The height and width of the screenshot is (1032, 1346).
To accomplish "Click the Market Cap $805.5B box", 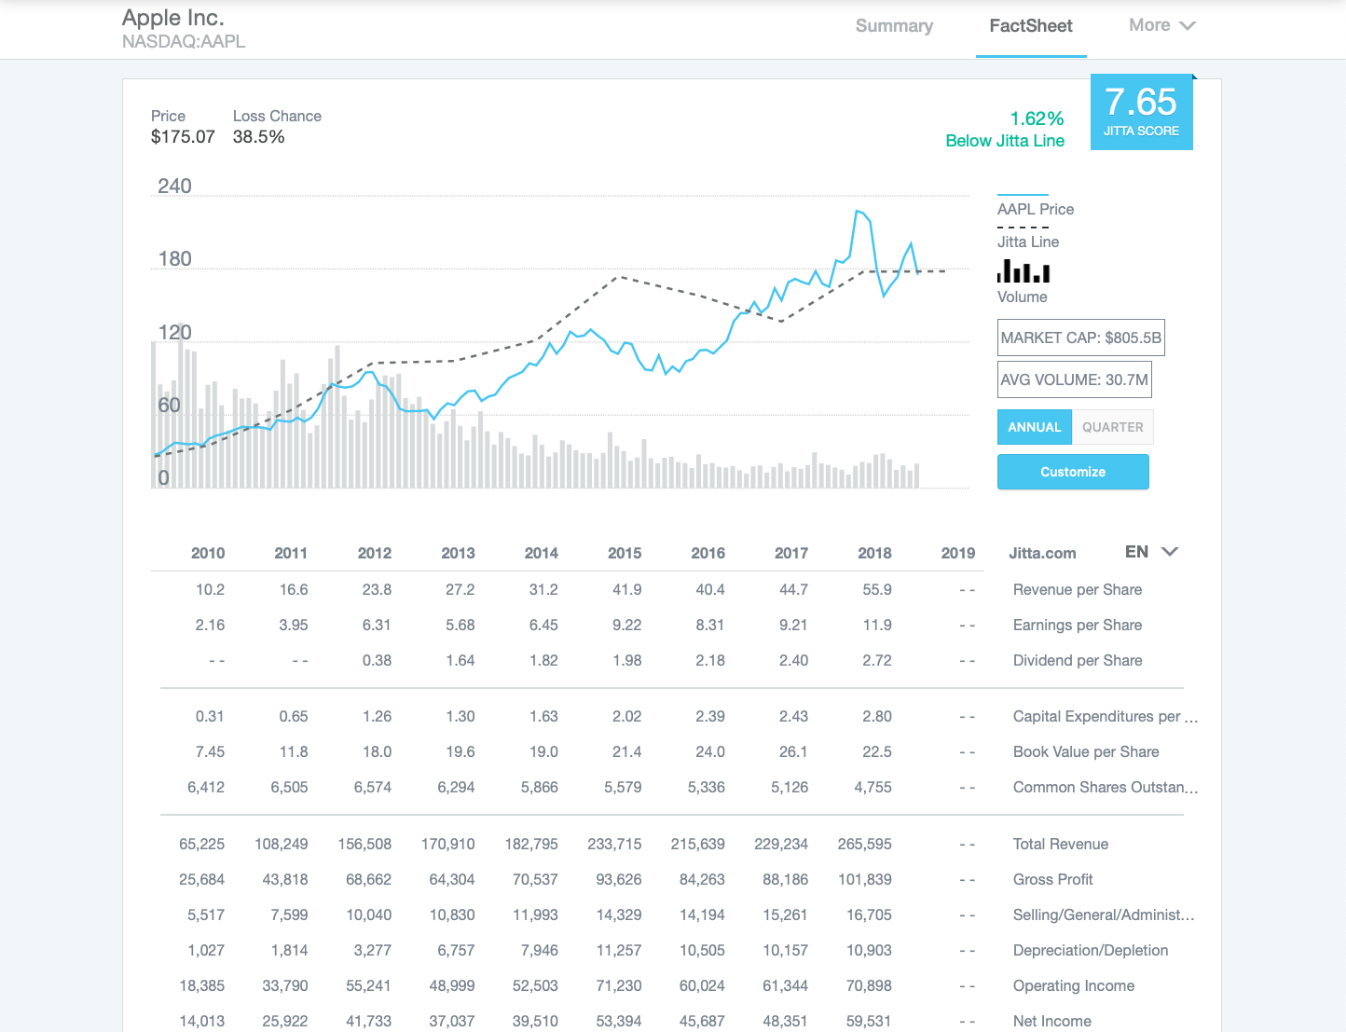I will (1081, 338).
